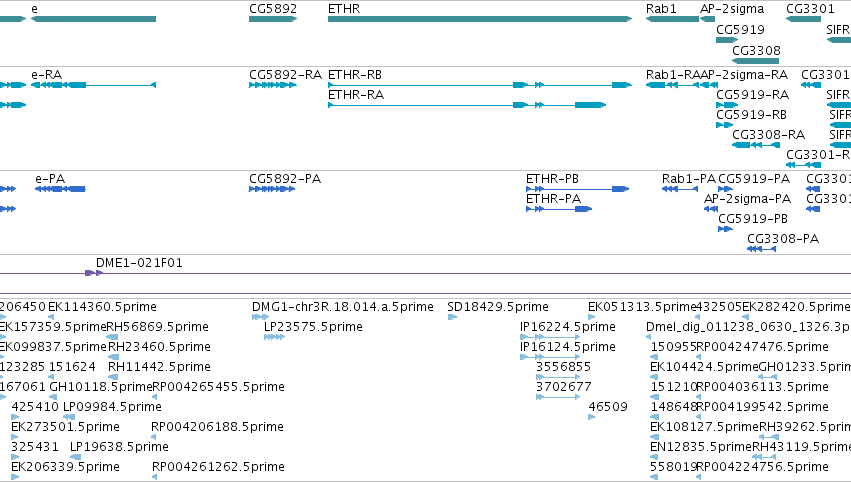Screen dimensions: 851x482
Task: Select the RH23460.5prime EST label
Action: point(159,347)
